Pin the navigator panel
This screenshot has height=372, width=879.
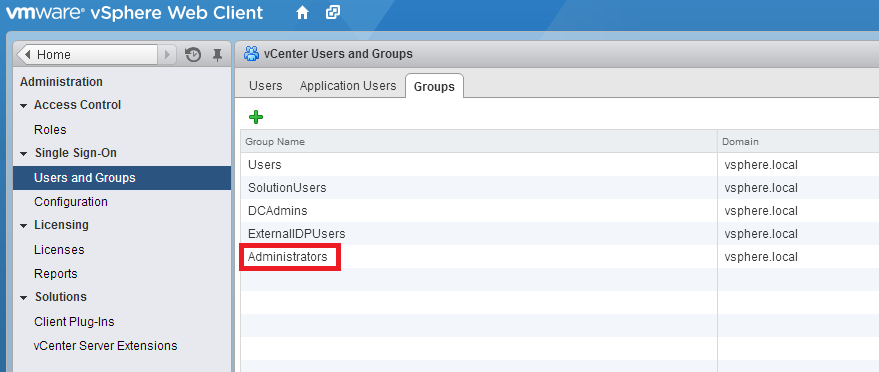218,55
